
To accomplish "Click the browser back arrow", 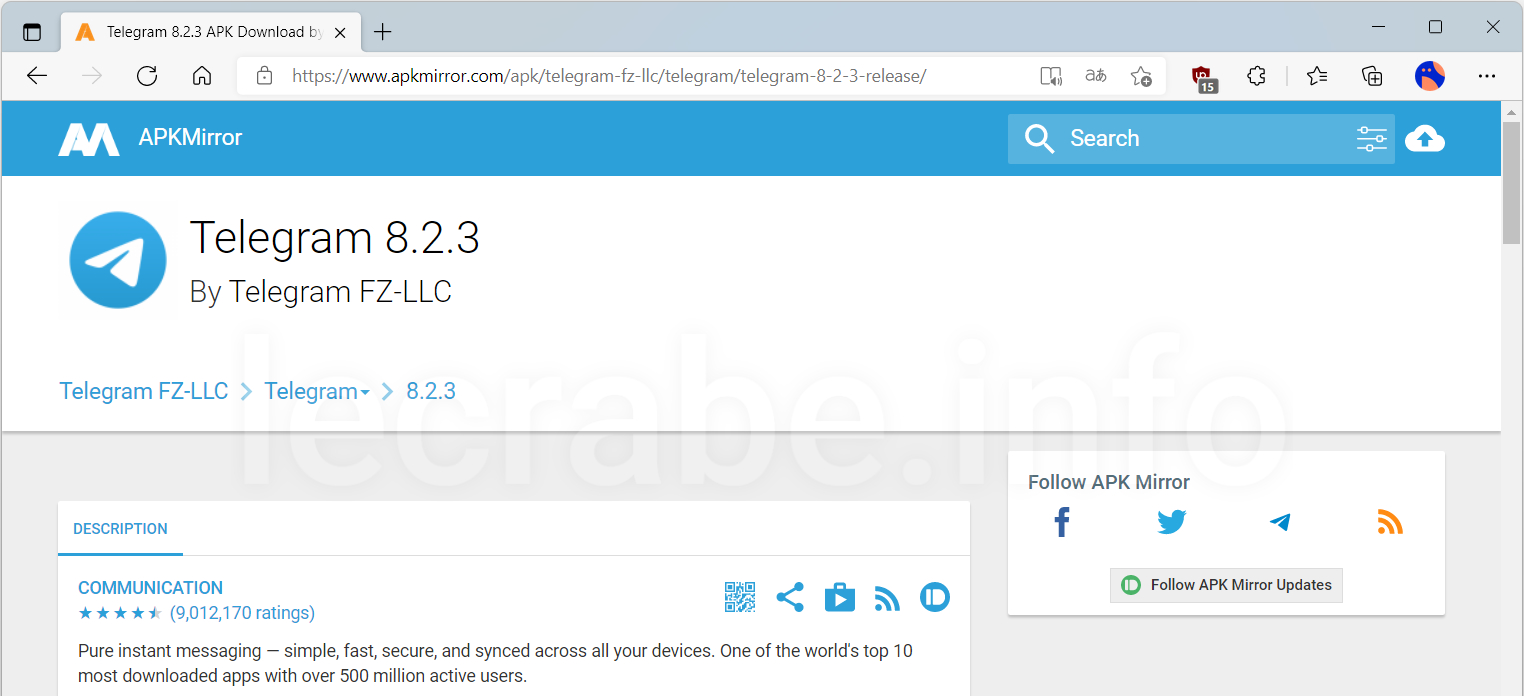I will coord(37,76).
